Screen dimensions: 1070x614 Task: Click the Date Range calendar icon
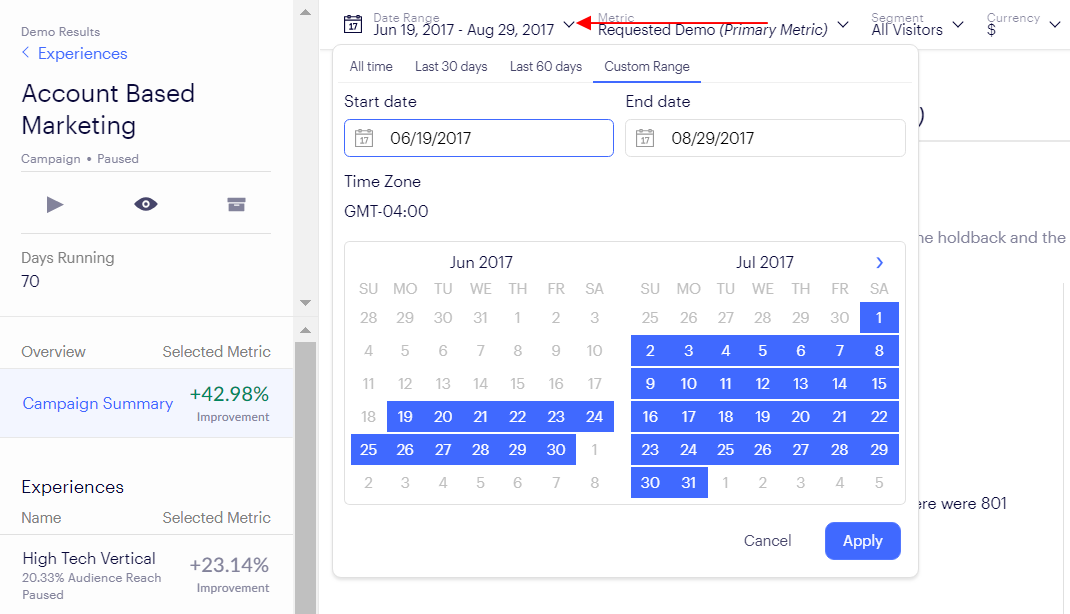click(352, 25)
